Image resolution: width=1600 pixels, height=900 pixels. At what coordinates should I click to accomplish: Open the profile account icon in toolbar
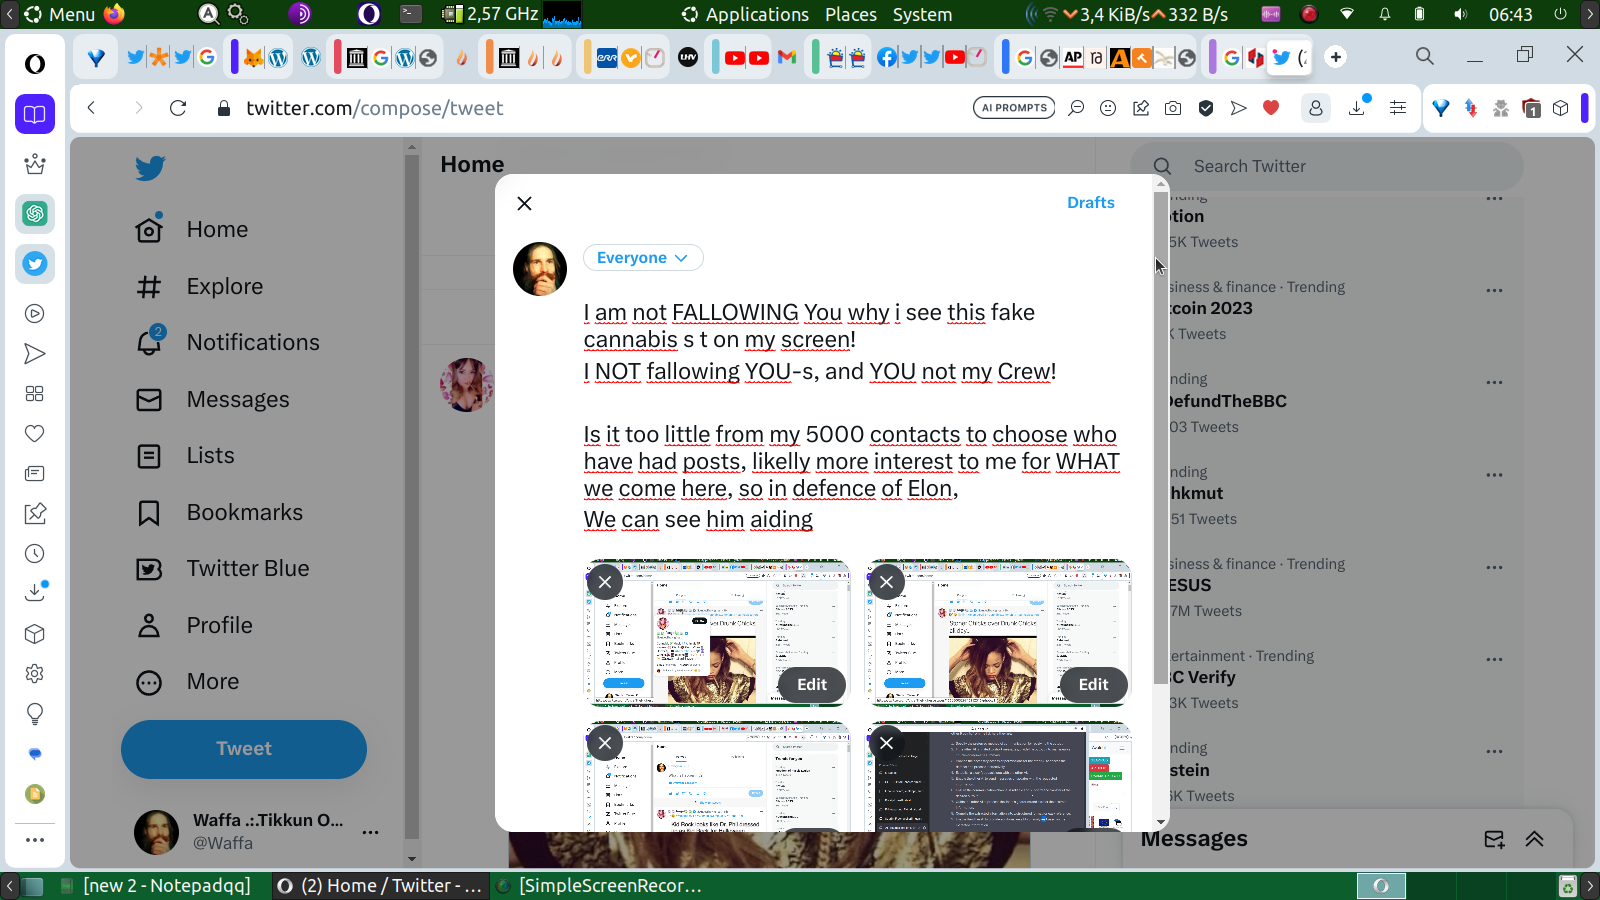click(1316, 108)
